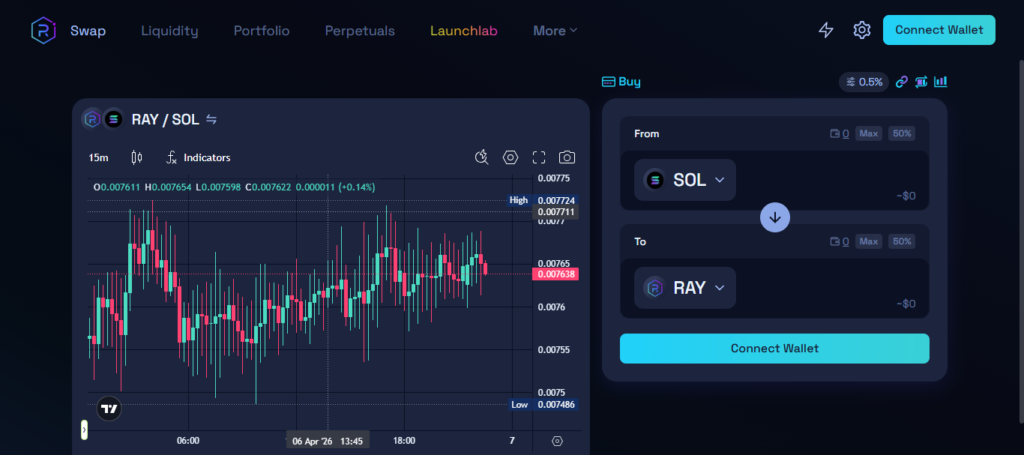This screenshot has width=1024, height=455.
Task: Take a chart snapshot with the camera icon
Action: pyautogui.click(x=567, y=157)
